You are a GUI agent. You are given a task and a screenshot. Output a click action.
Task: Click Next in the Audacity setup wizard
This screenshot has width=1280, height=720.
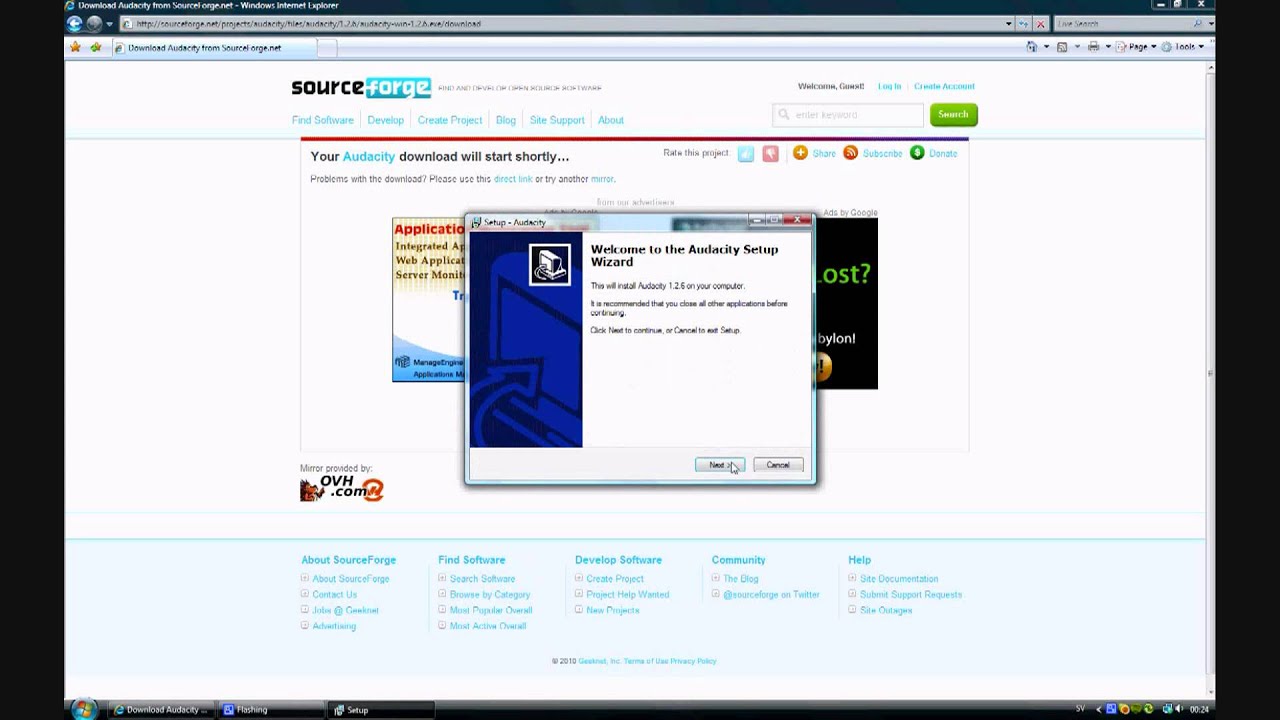point(720,465)
